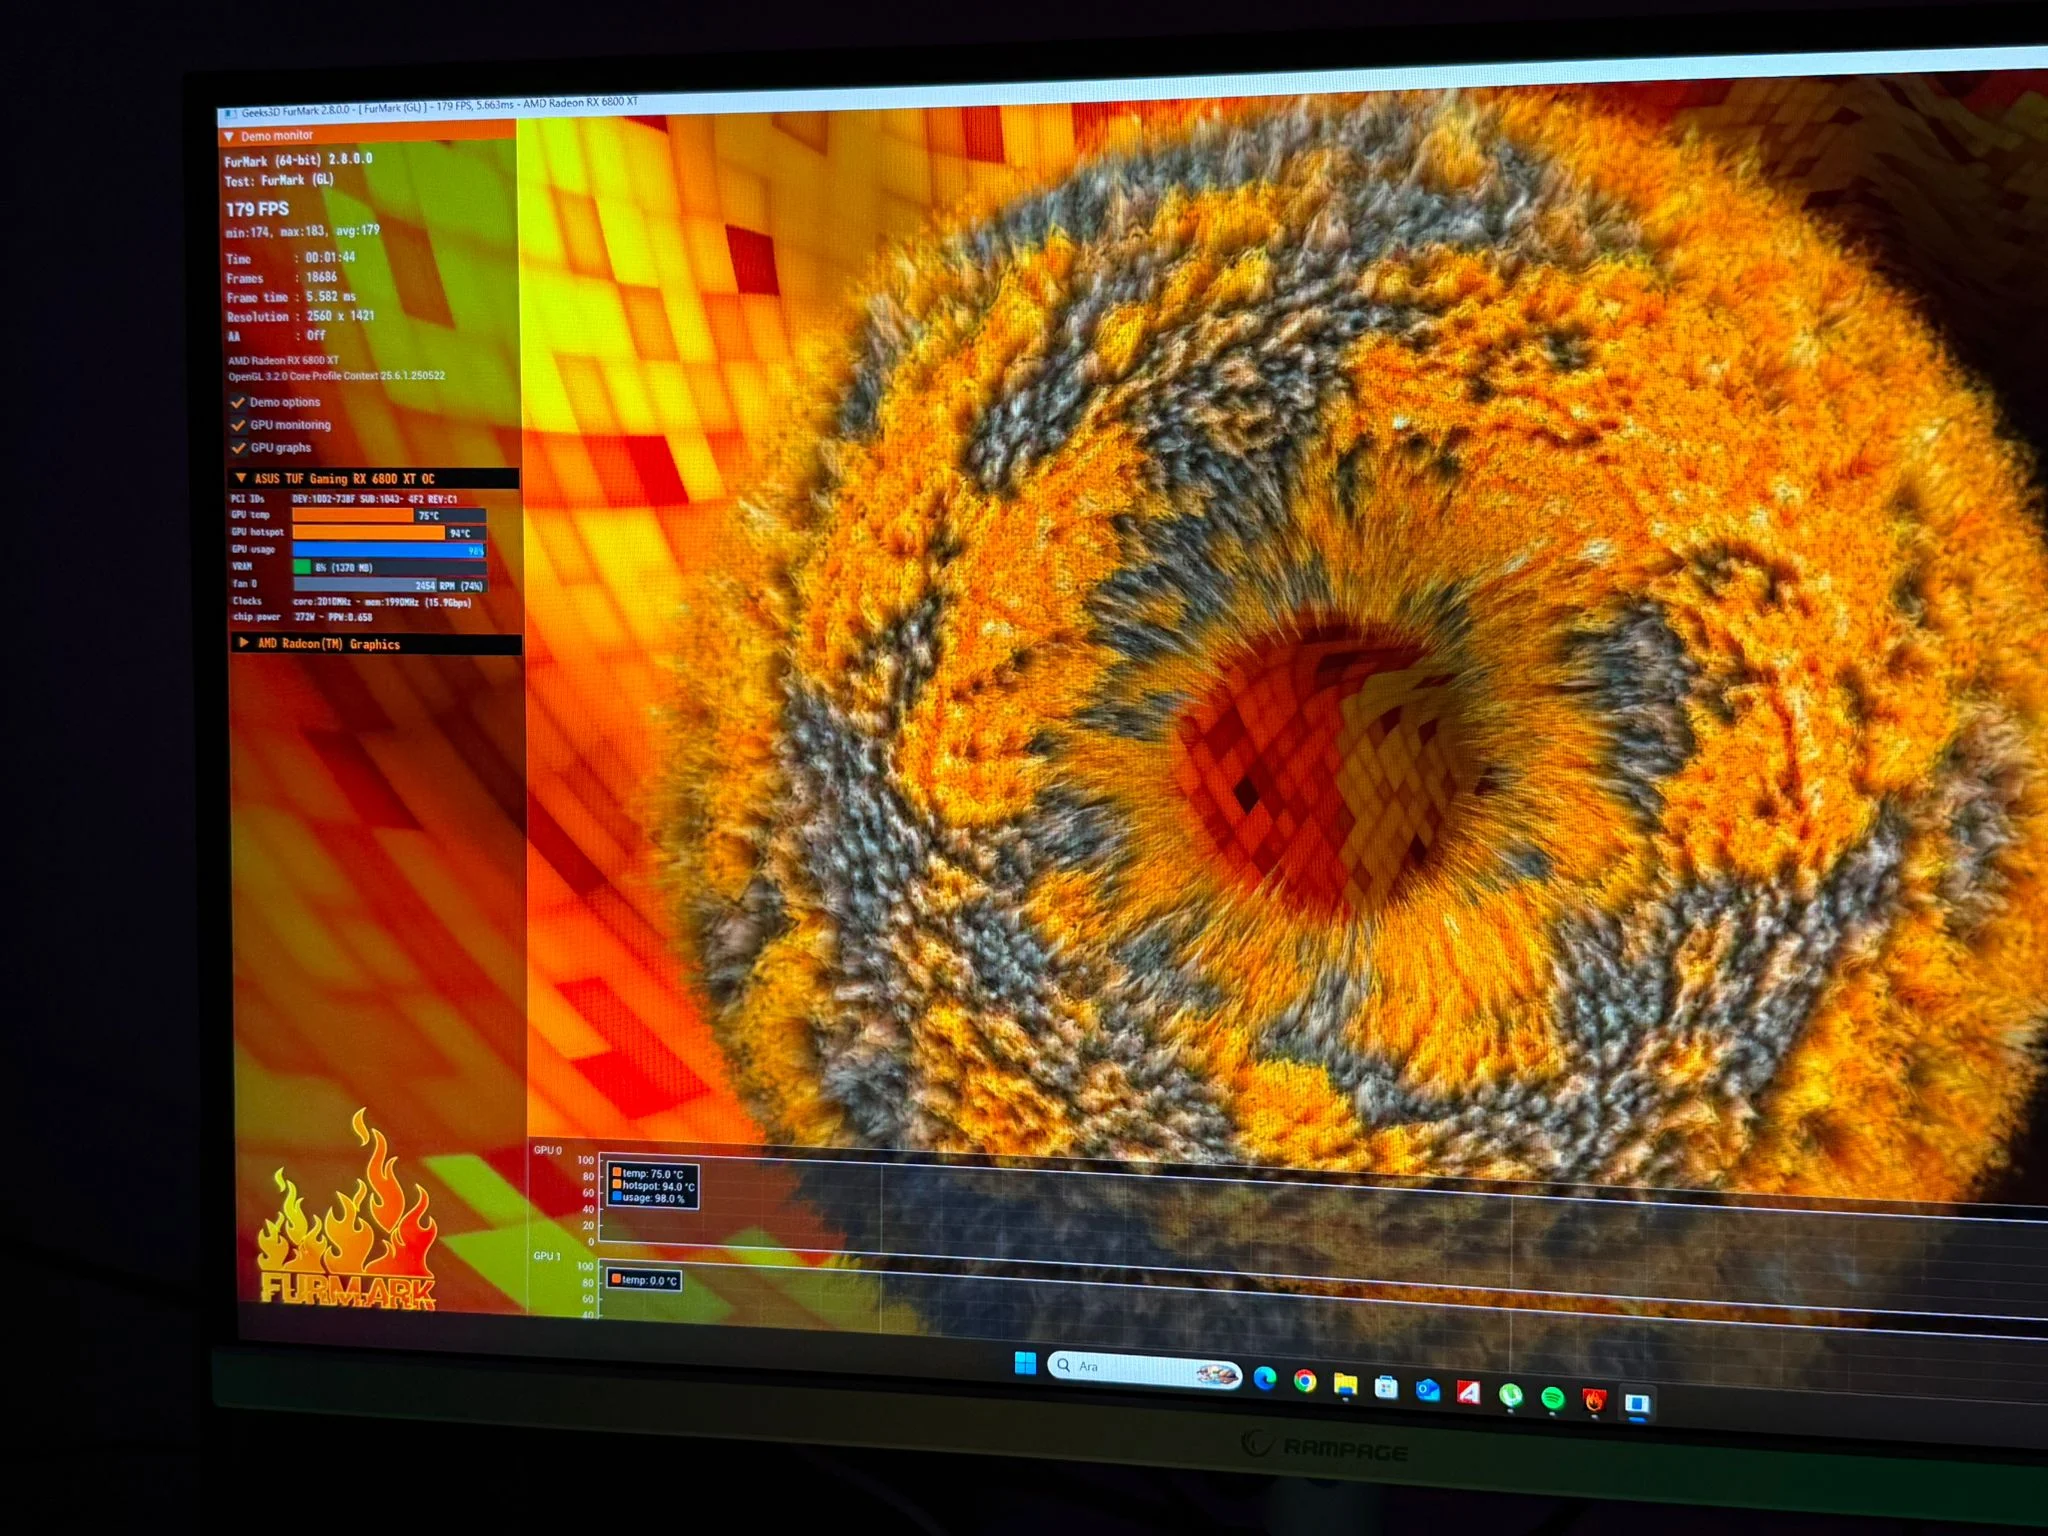Collapse the Demo monitor panel

coord(229,136)
